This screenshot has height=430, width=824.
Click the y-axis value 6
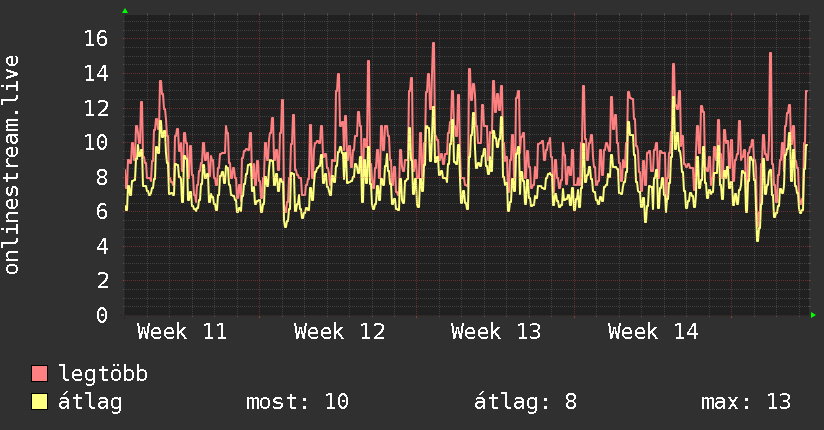[x=102, y=211]
